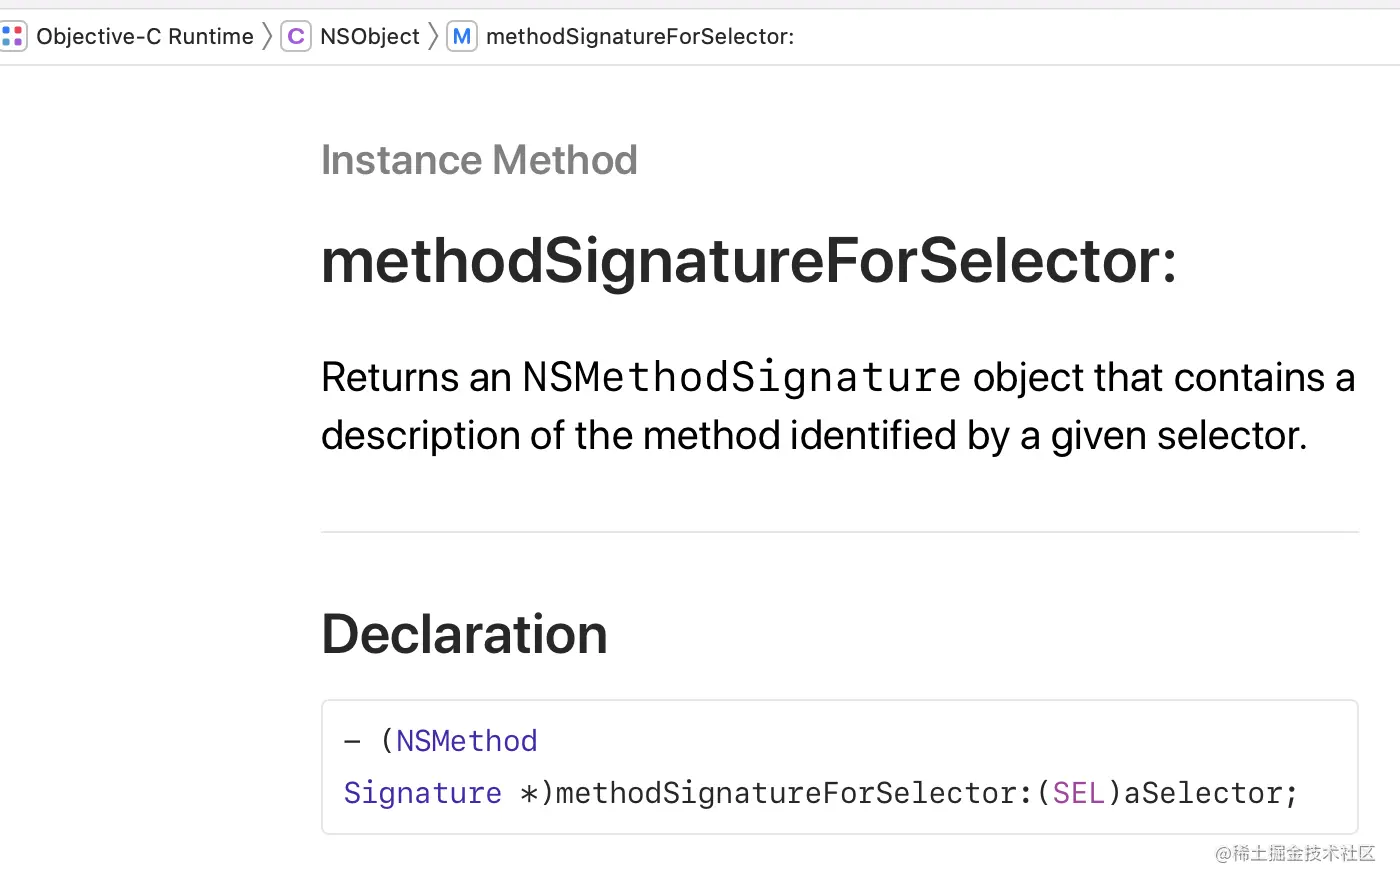Click the Instance Method gray label
This screenshot has width=1400, height=888.
[x=479, y=160]
